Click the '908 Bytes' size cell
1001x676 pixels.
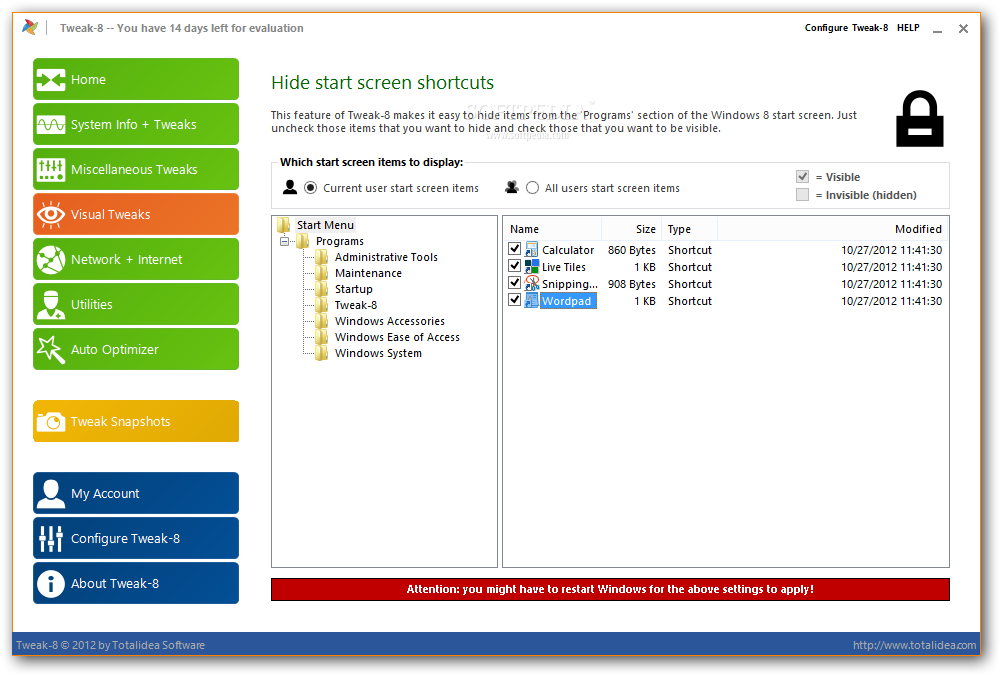click(631, 283)
